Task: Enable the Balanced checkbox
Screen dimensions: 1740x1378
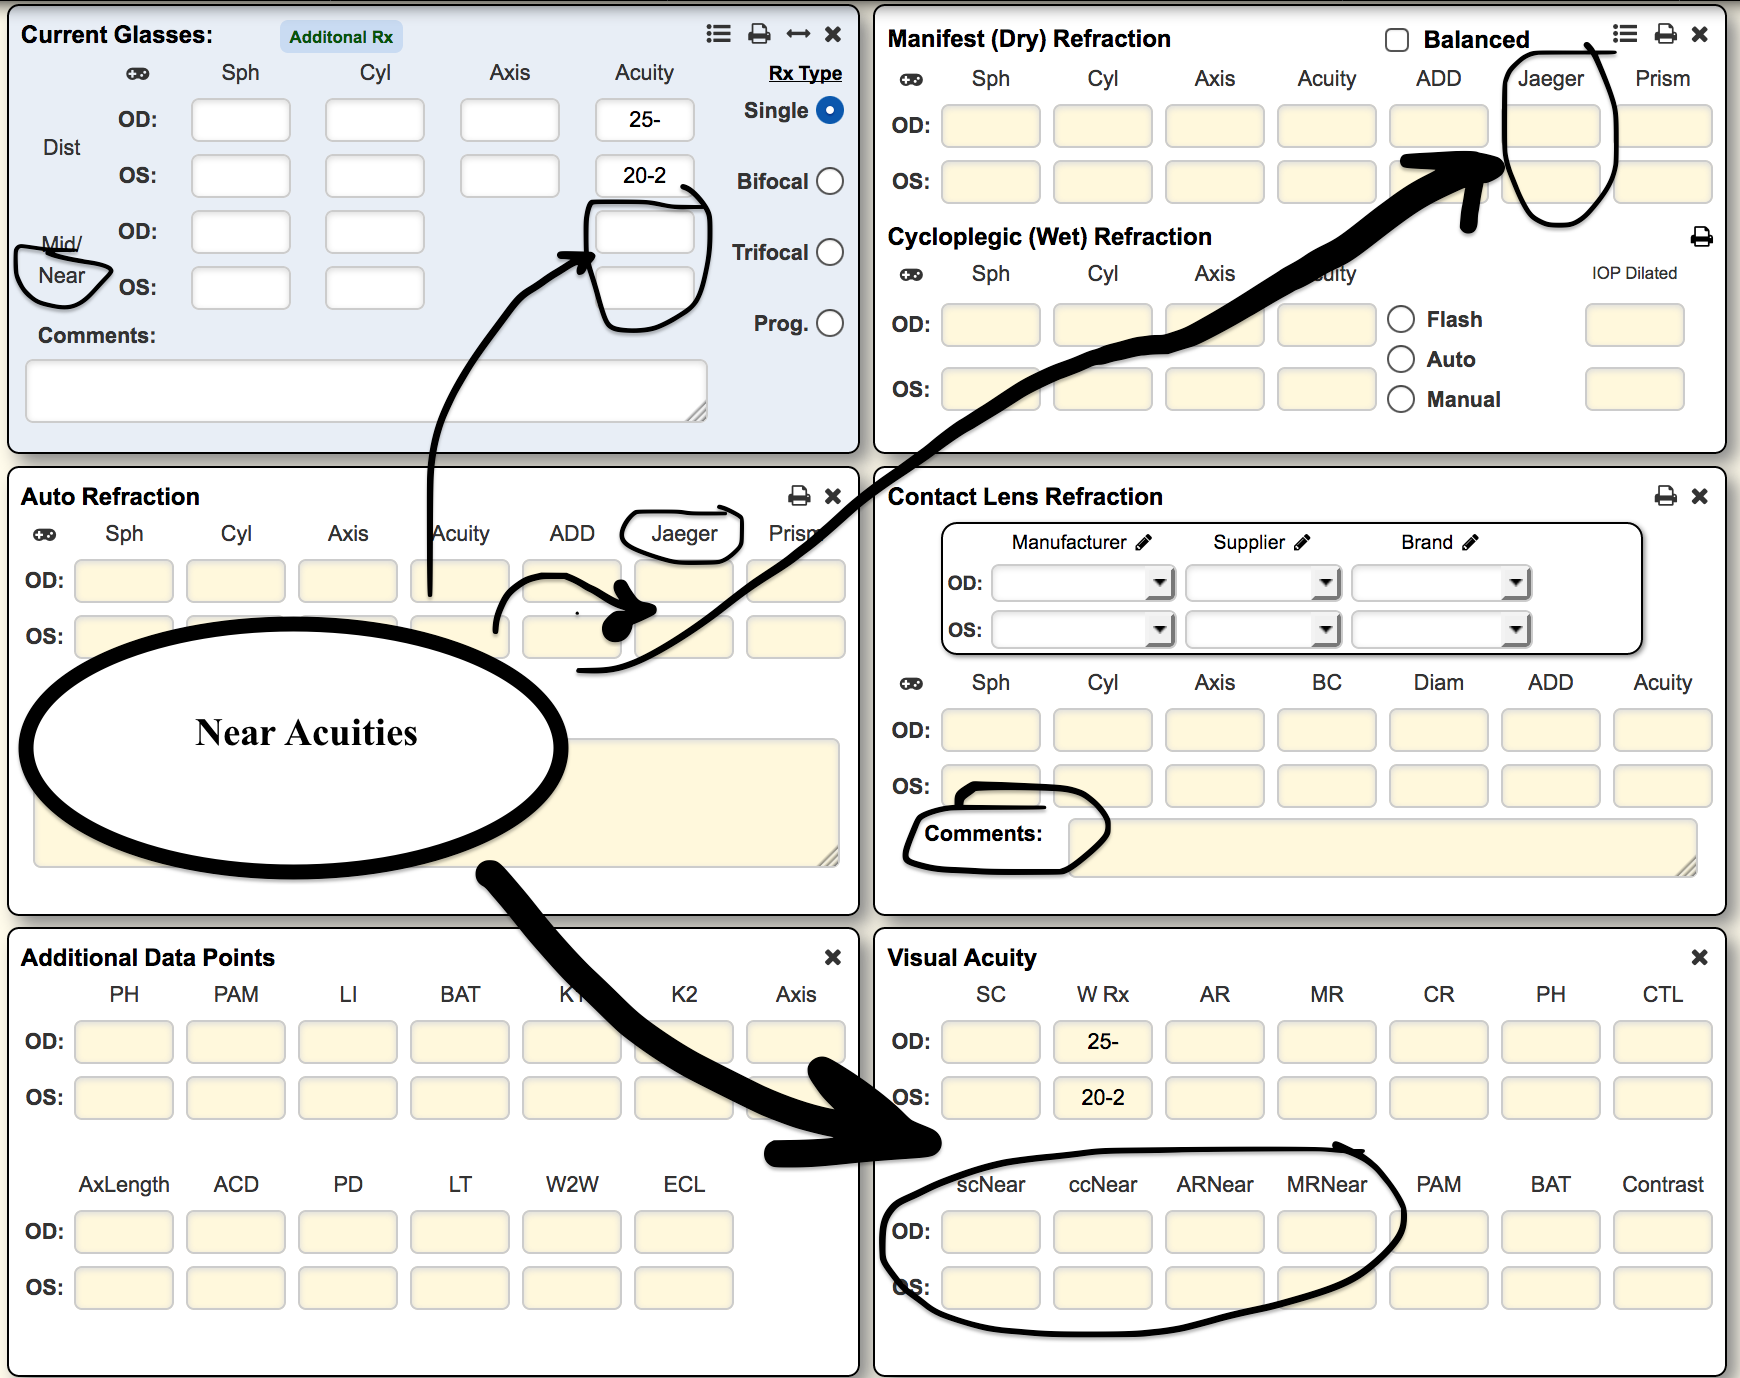Action: (x=1397, y=40)
